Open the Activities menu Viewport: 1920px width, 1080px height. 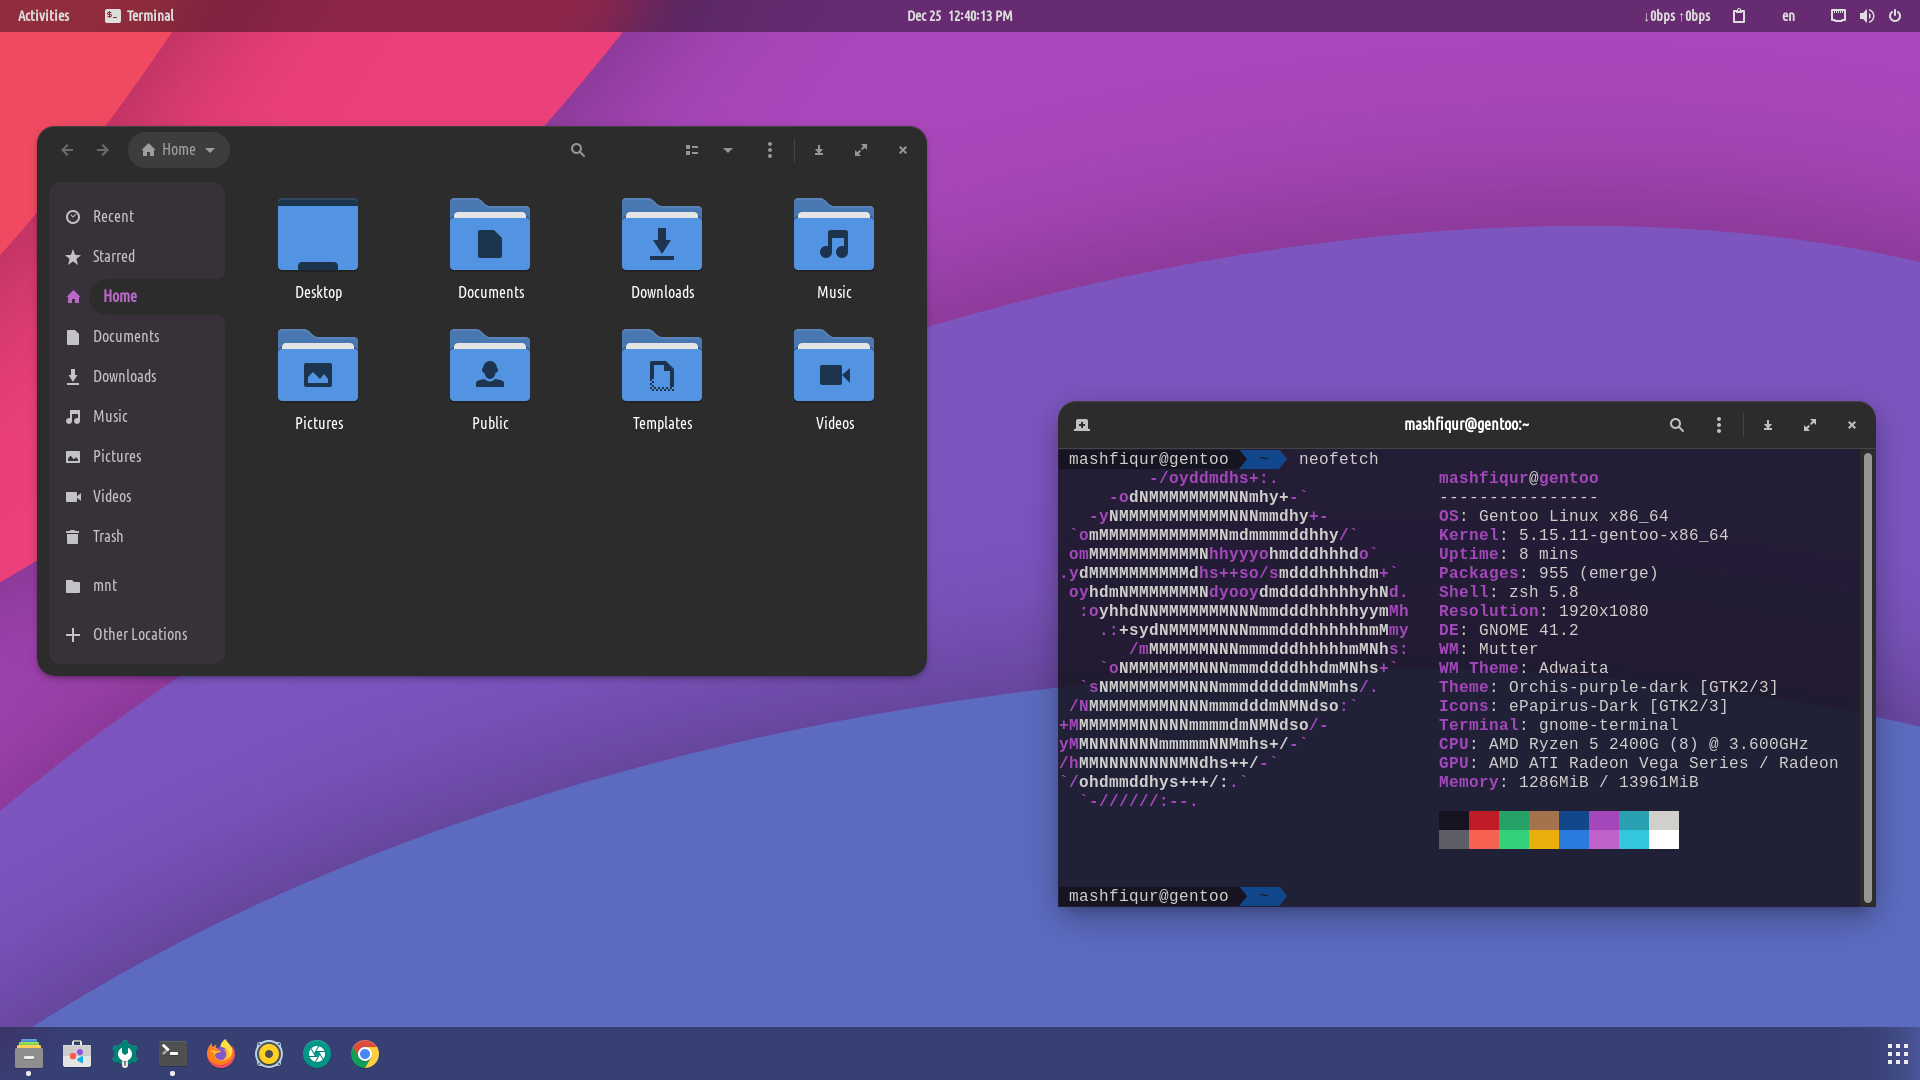[x=43, y=16]
